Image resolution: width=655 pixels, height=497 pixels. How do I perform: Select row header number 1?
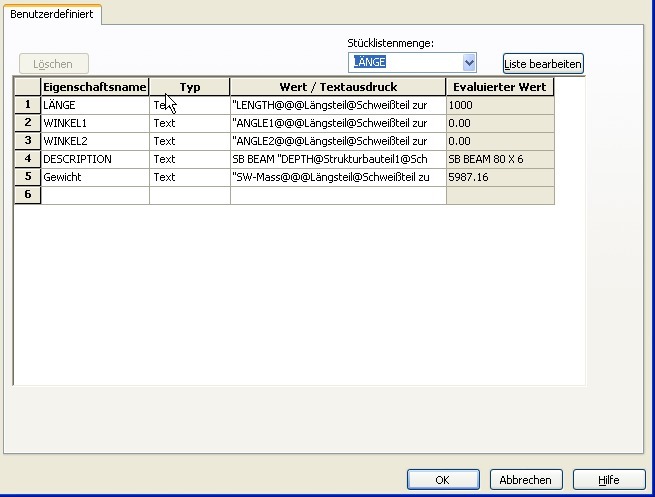click(x=27, y=105)
